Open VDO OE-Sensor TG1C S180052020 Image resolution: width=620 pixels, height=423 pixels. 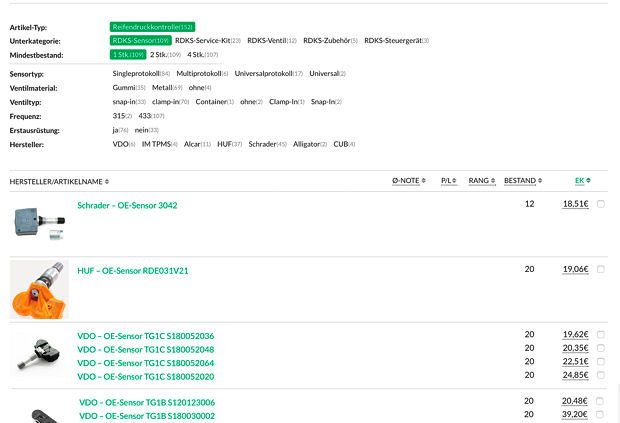pos(146,376)
